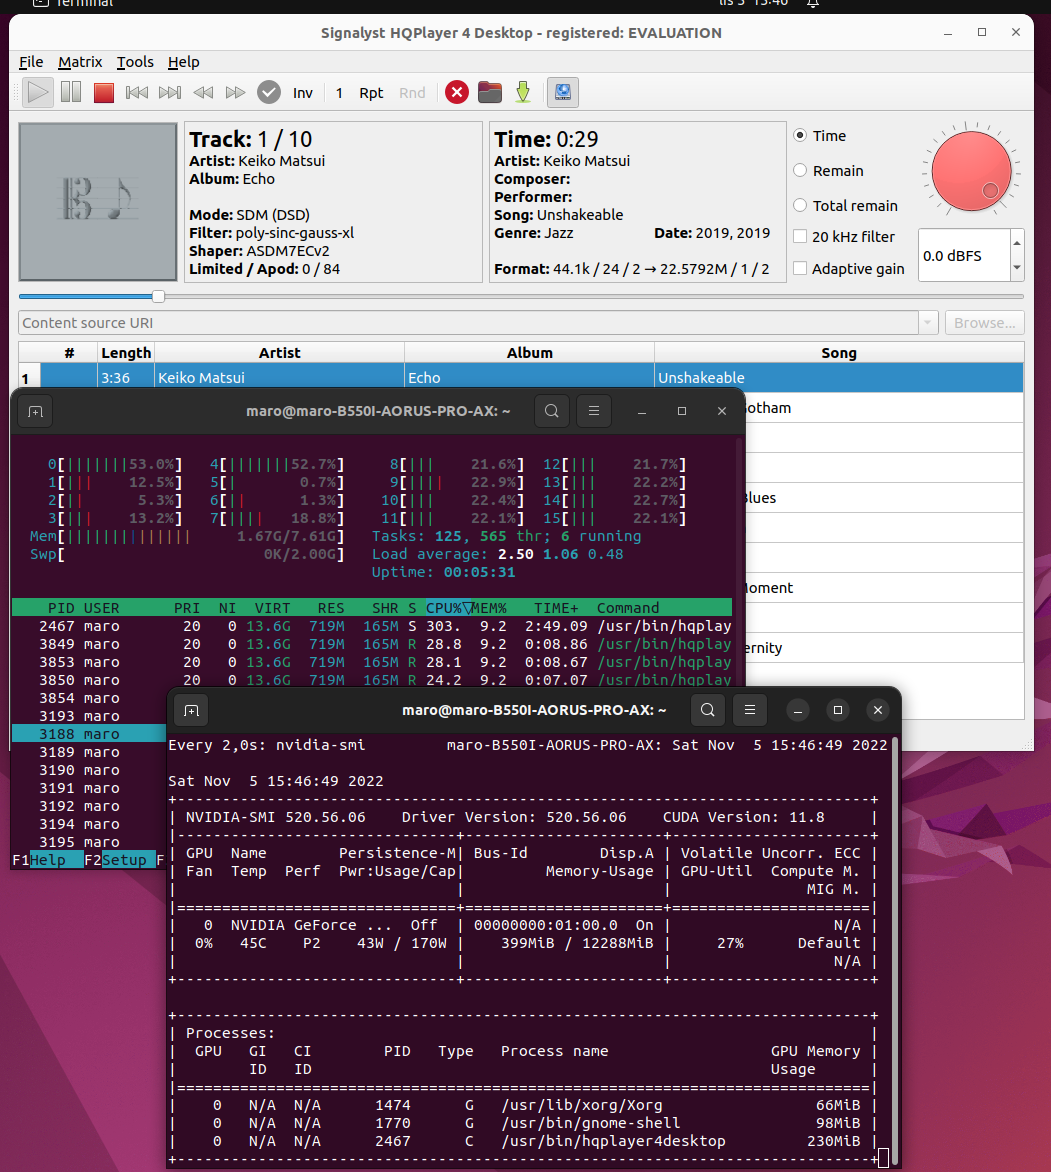Open files using the folder icon
1051x1172 pixels.
coord(490,93)
